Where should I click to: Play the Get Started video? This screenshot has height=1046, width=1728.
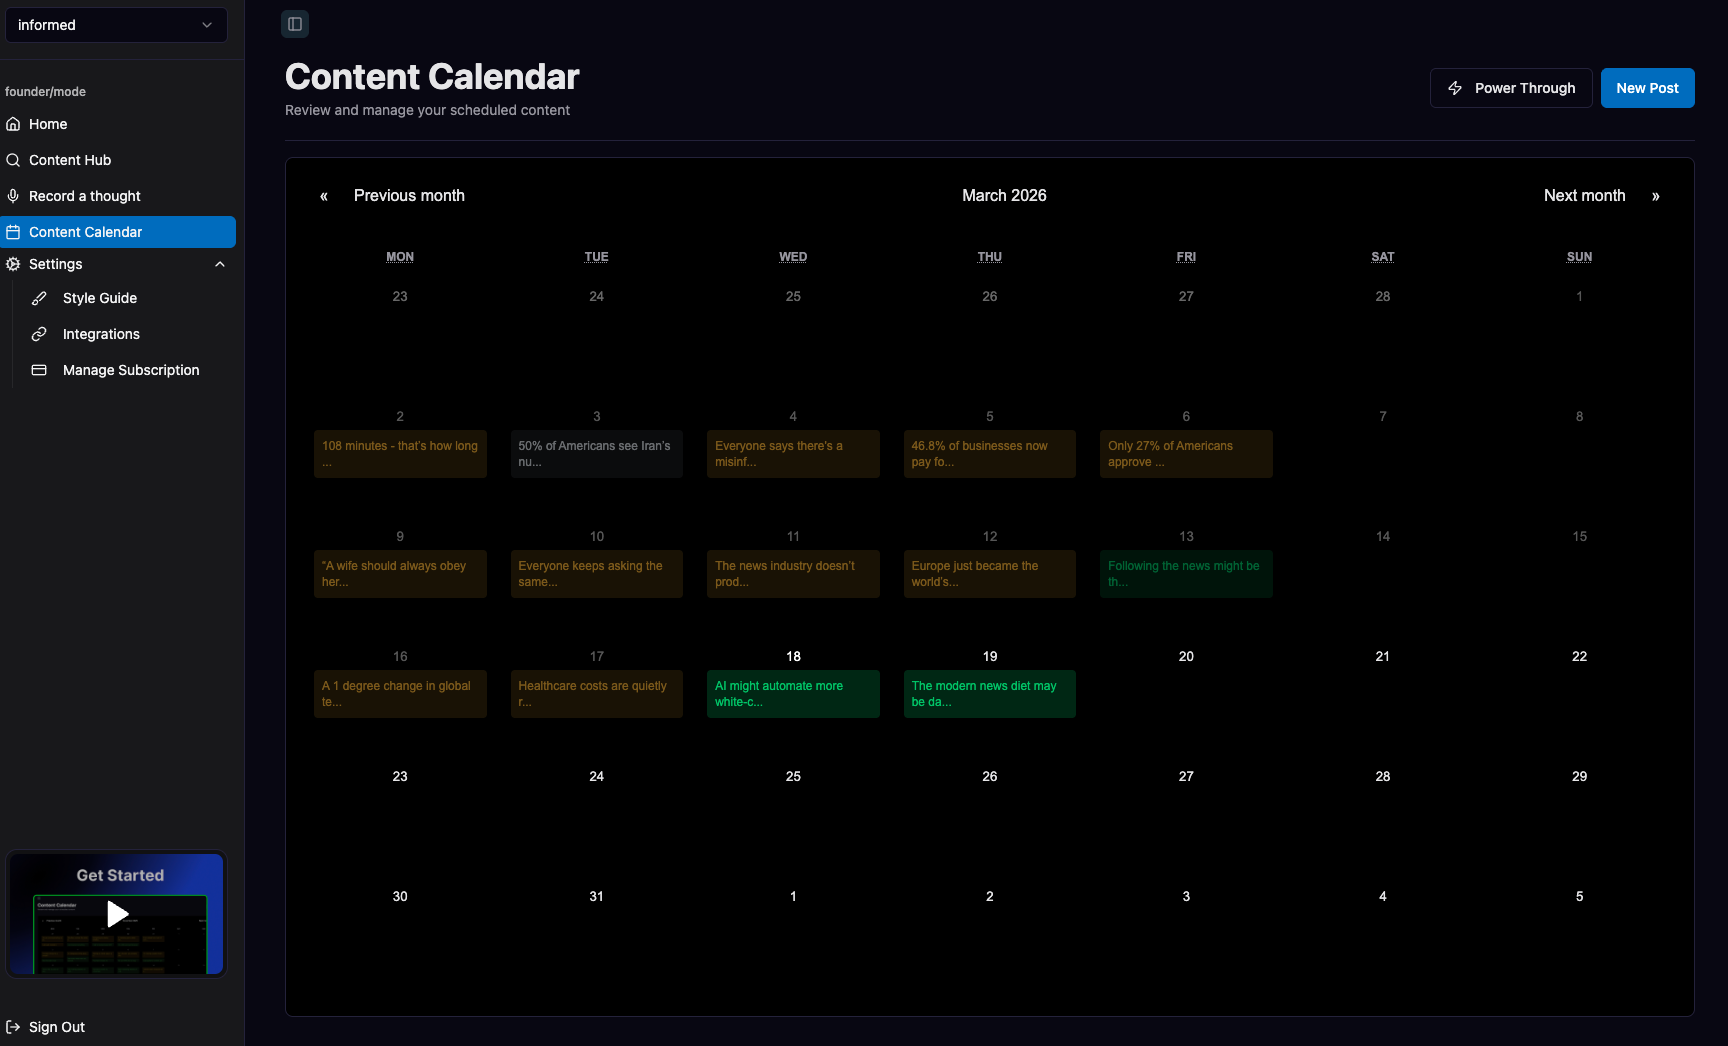116,913
